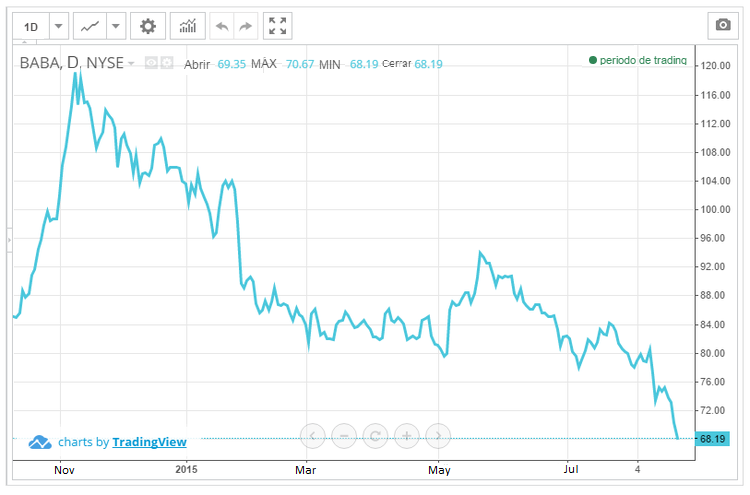Open the chart settings gear
This screenshot has height=495, width=750.
147,26
